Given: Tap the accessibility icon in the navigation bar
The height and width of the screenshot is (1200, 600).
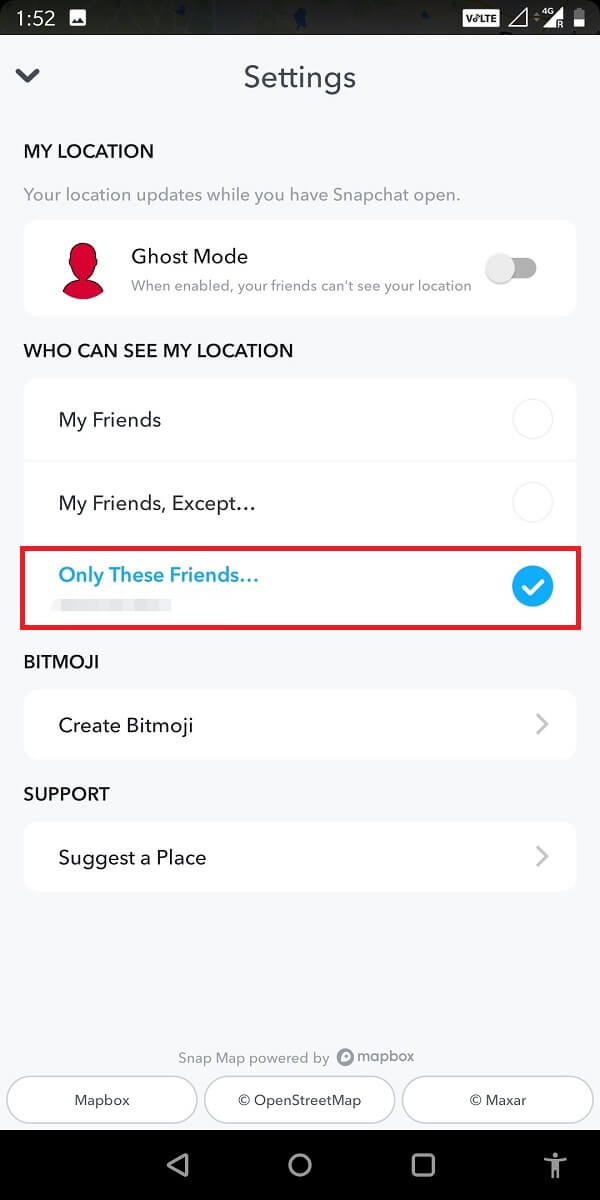Looking at the screenshot, I should click(556, 1164).
